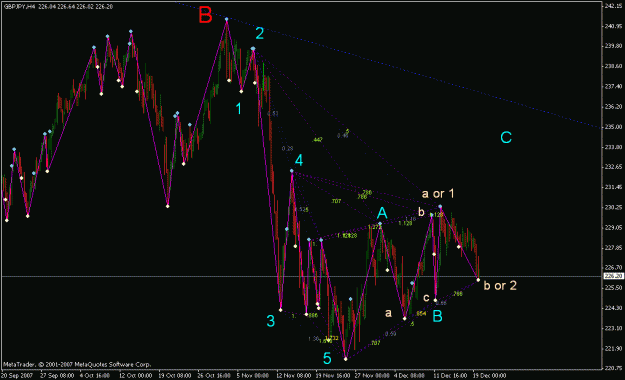625x380 pixels.
Task: Click the cyan wave label 2
Action: point(259,33)
